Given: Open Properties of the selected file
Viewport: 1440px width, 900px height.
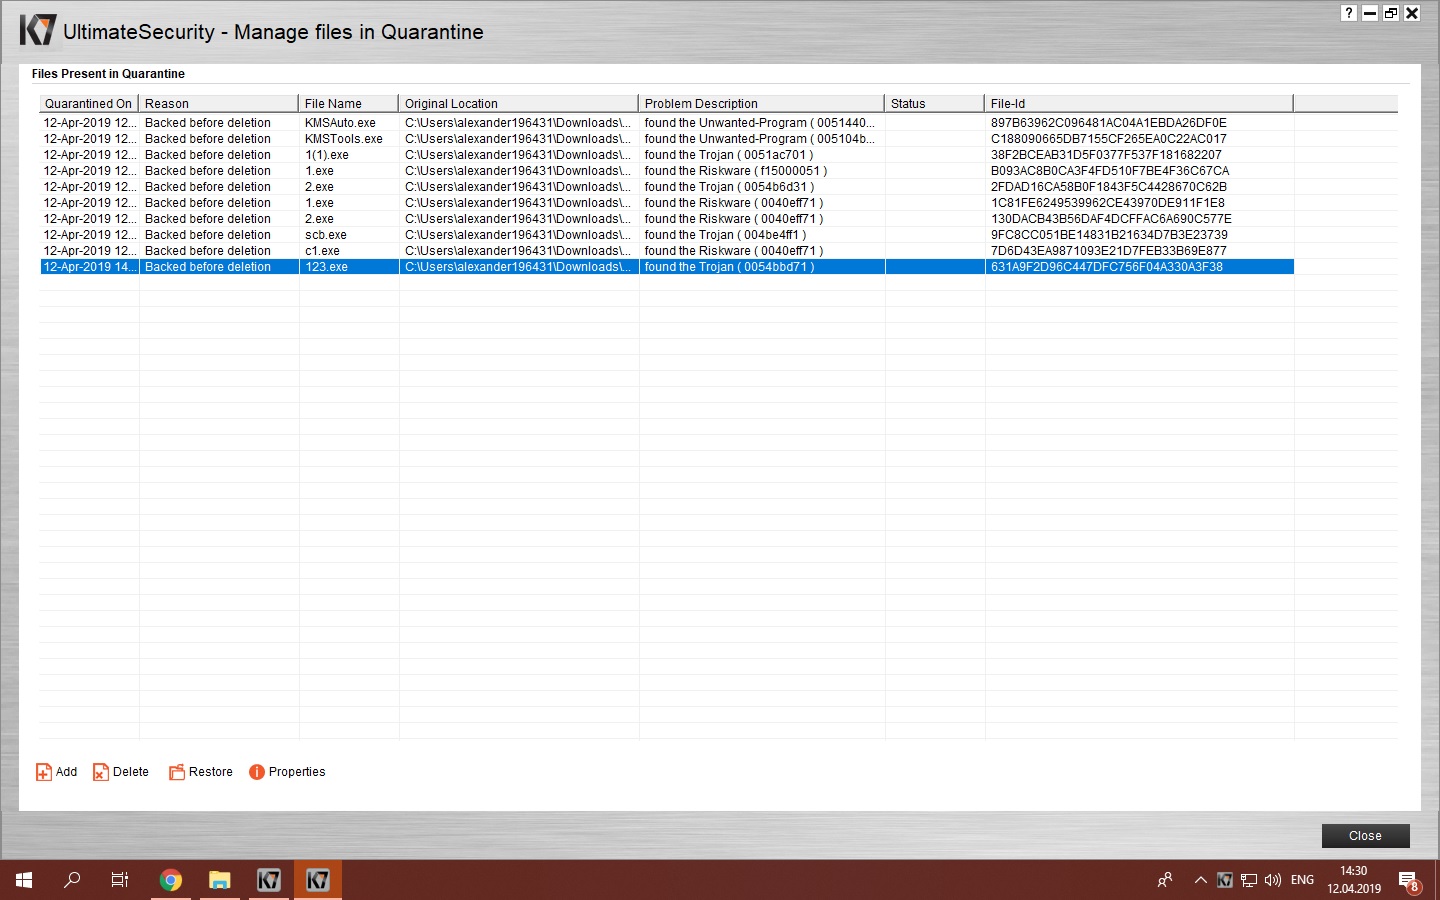Looking at the screenshot, I should click(287, 772).
